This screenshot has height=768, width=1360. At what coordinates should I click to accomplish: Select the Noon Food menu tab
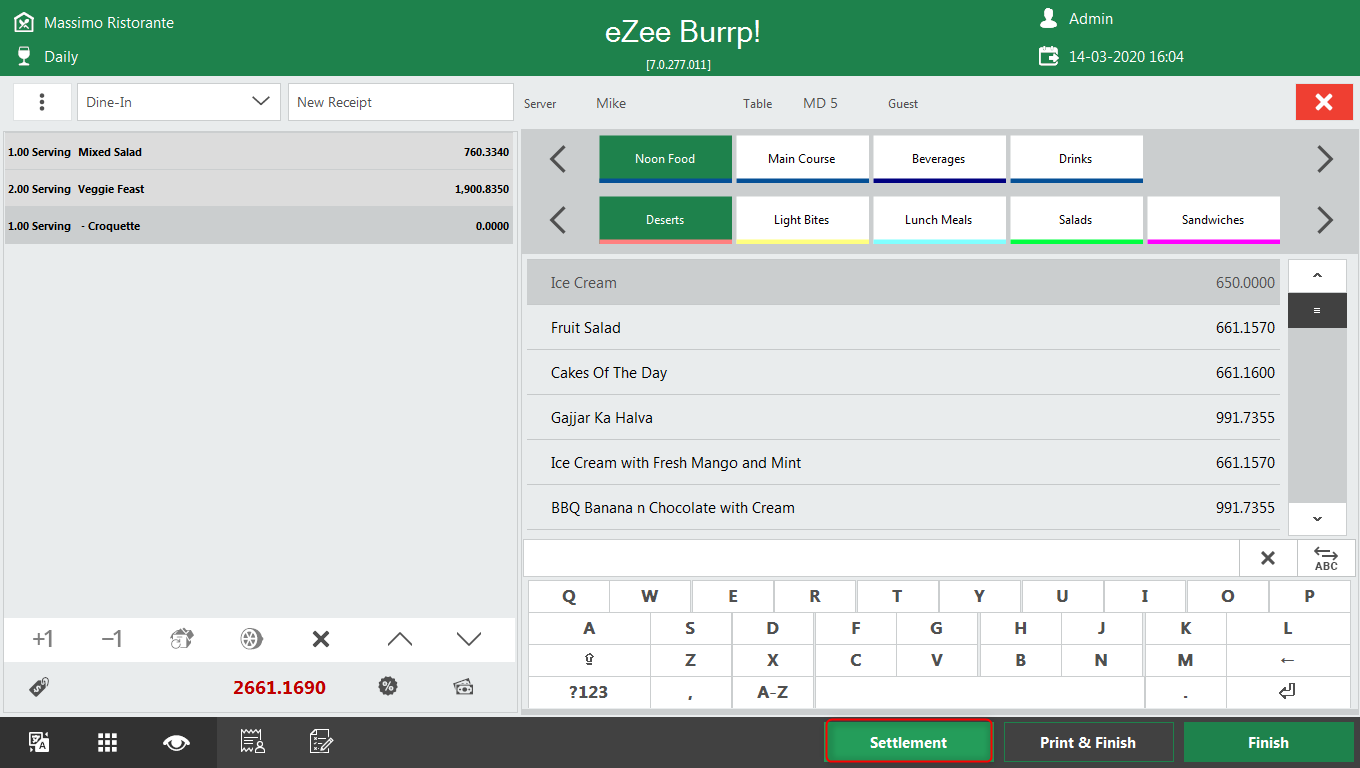[665, 159]
